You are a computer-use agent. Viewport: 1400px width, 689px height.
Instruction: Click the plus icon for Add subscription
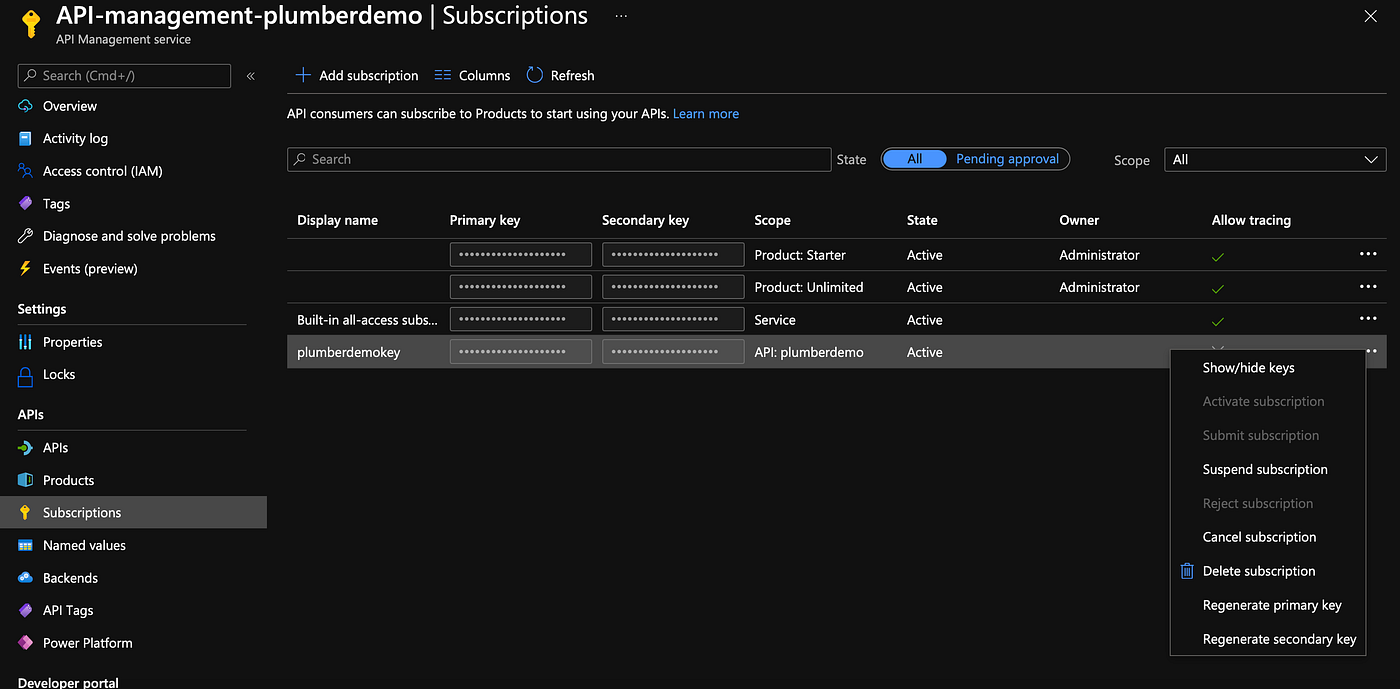click(304, 75)
